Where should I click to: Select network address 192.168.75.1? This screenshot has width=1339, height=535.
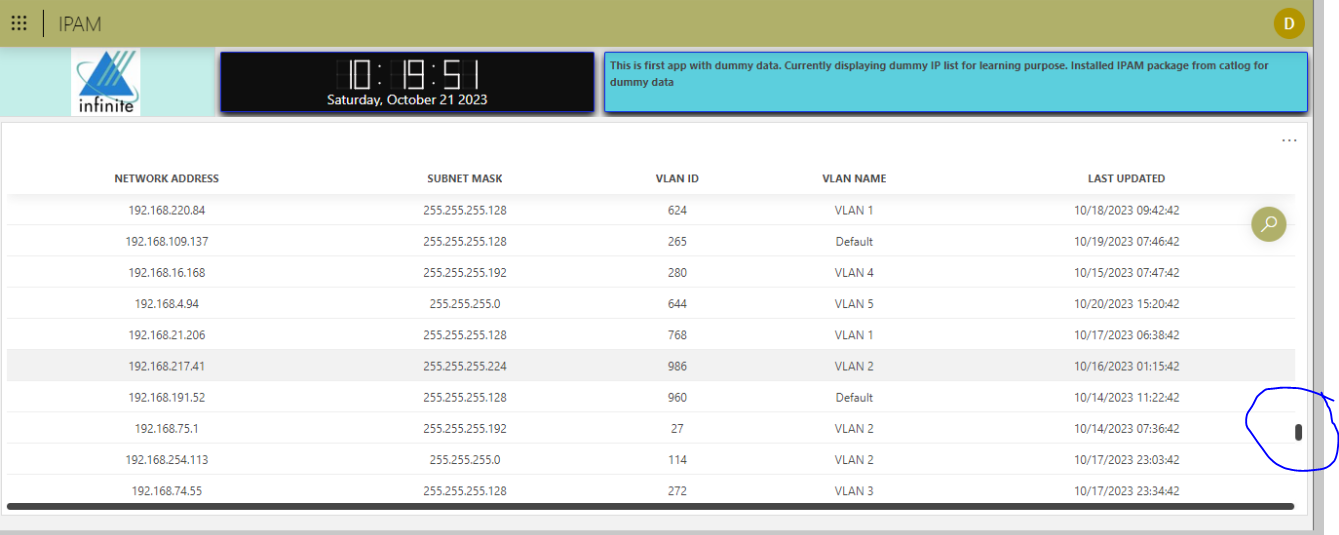tap(167, 429)
